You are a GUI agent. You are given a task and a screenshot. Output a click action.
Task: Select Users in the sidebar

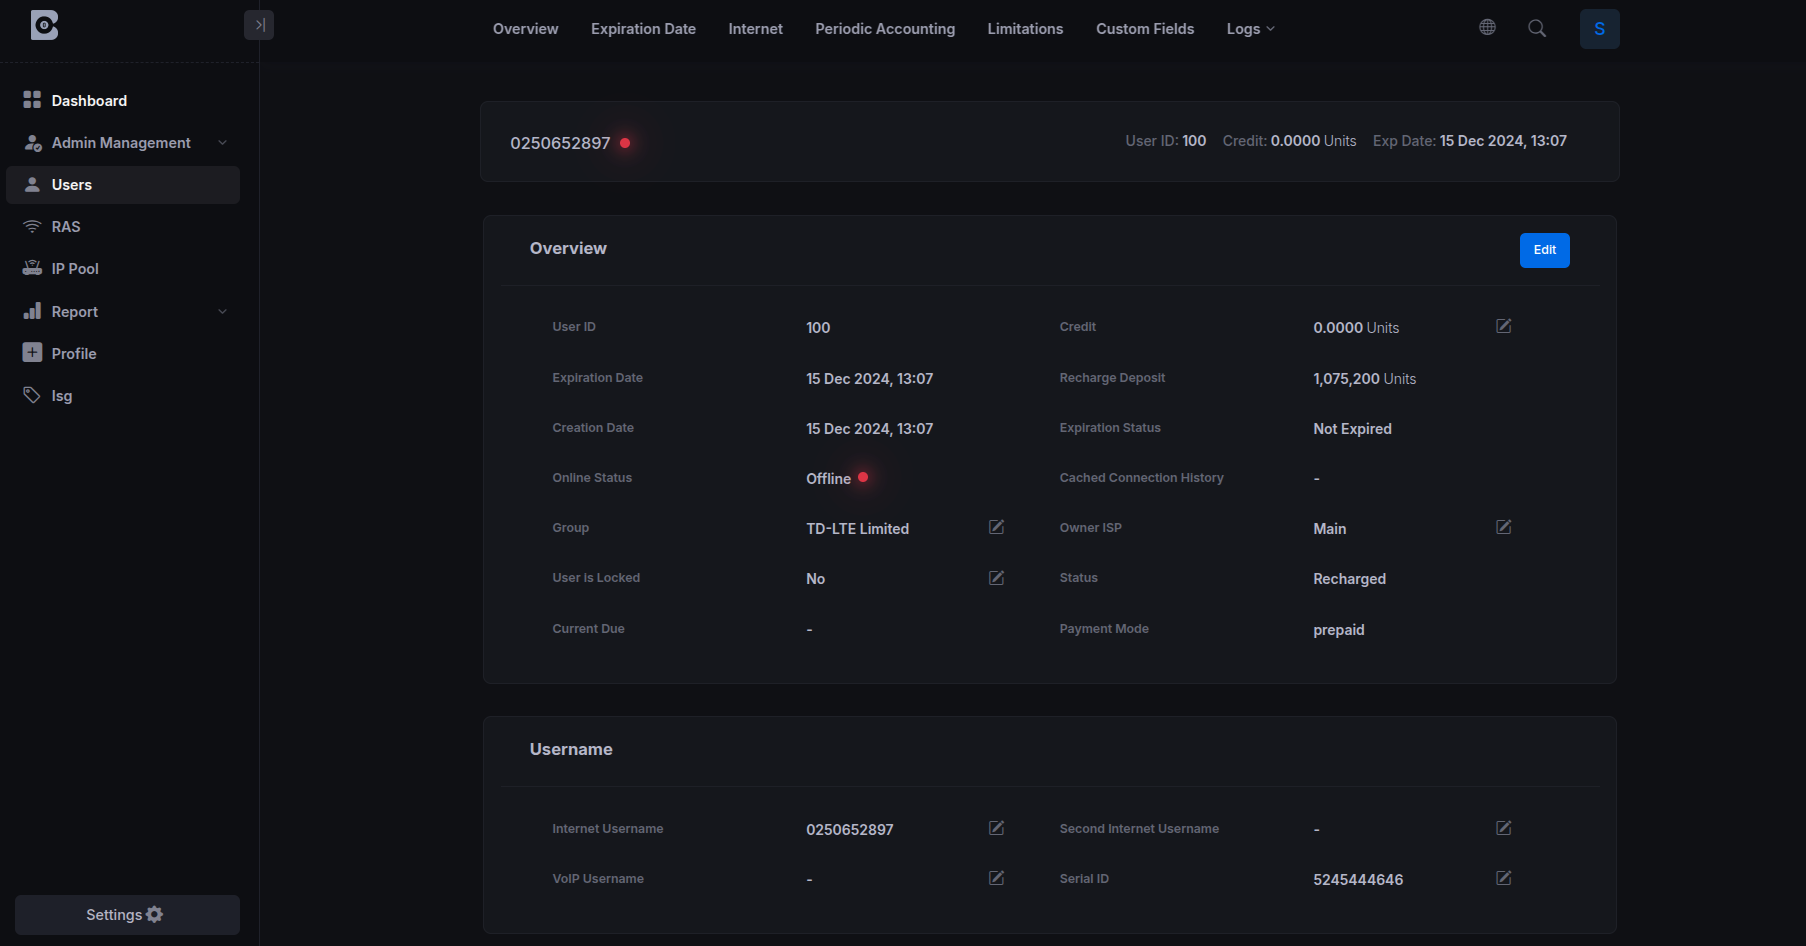pos(71,184)
